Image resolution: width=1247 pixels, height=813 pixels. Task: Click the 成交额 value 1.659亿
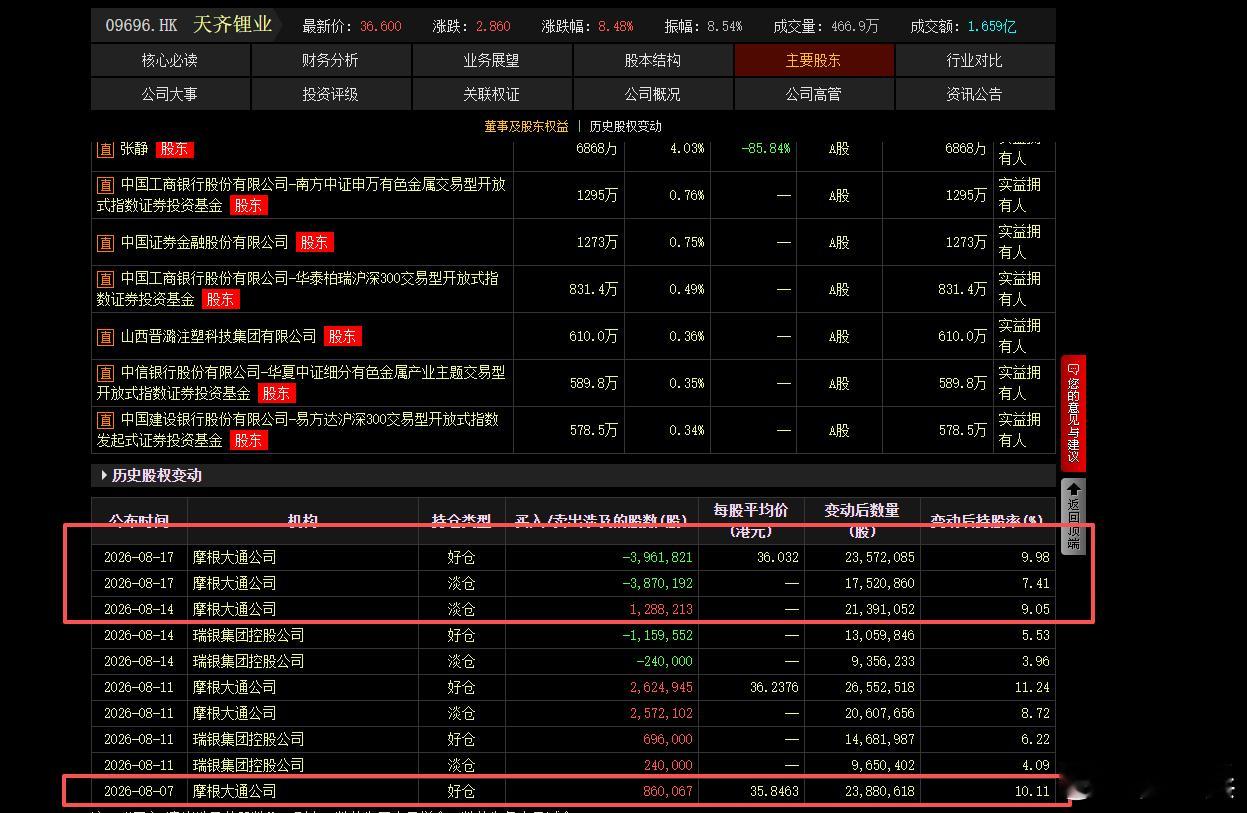pyautogui.click(x=992, y=27)
